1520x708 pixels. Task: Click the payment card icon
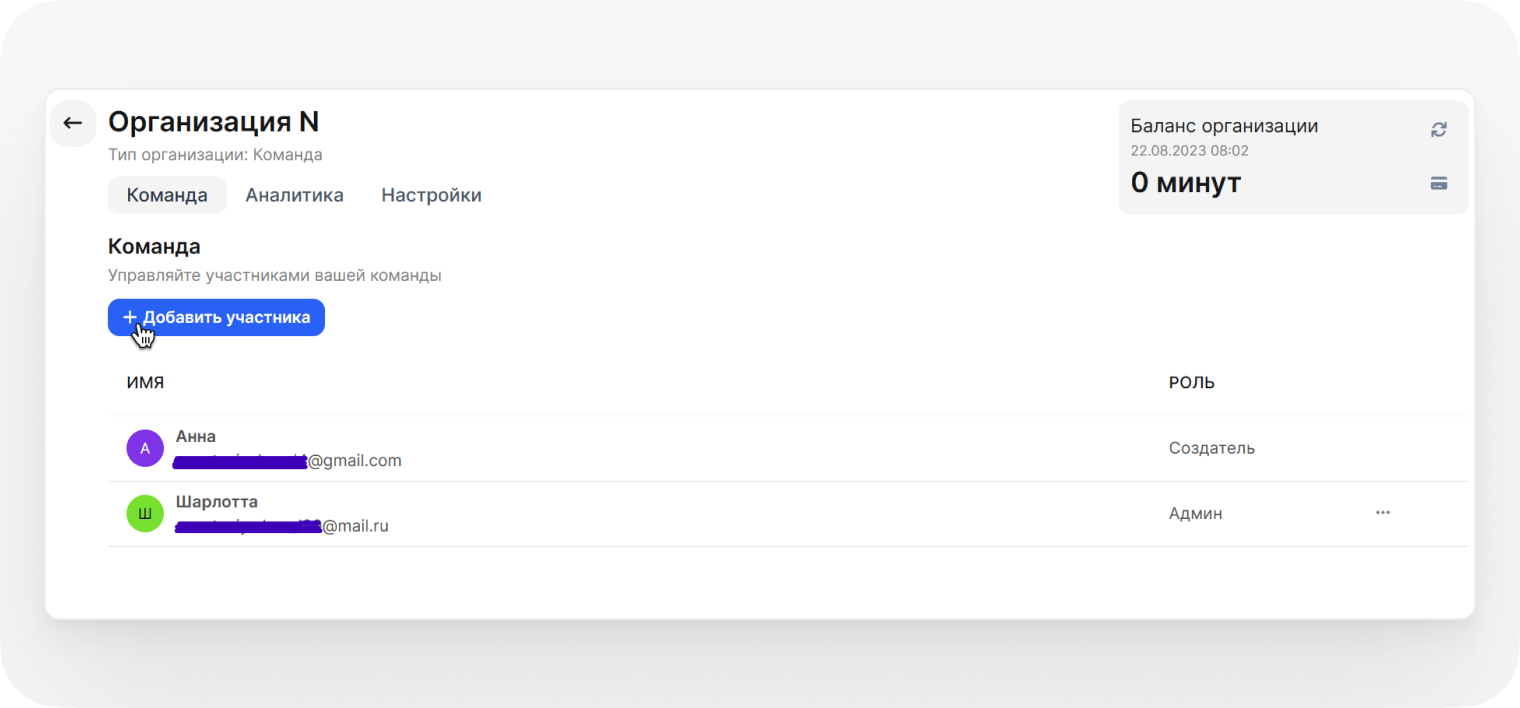(1439, 183)
